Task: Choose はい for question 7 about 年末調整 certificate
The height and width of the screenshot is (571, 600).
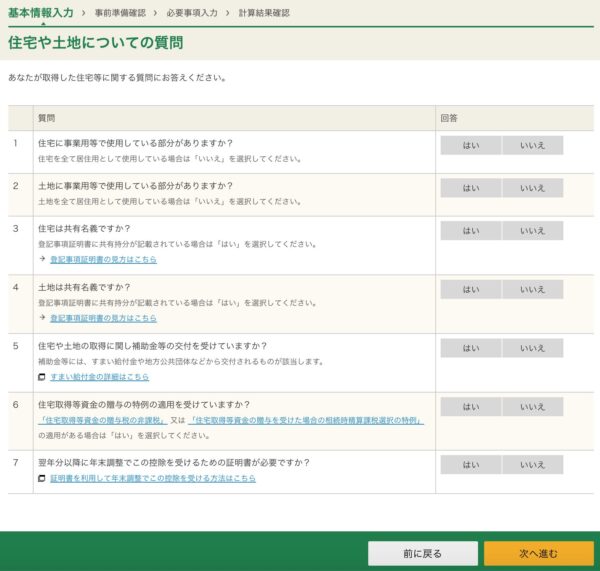Action: tap(471, 465)
